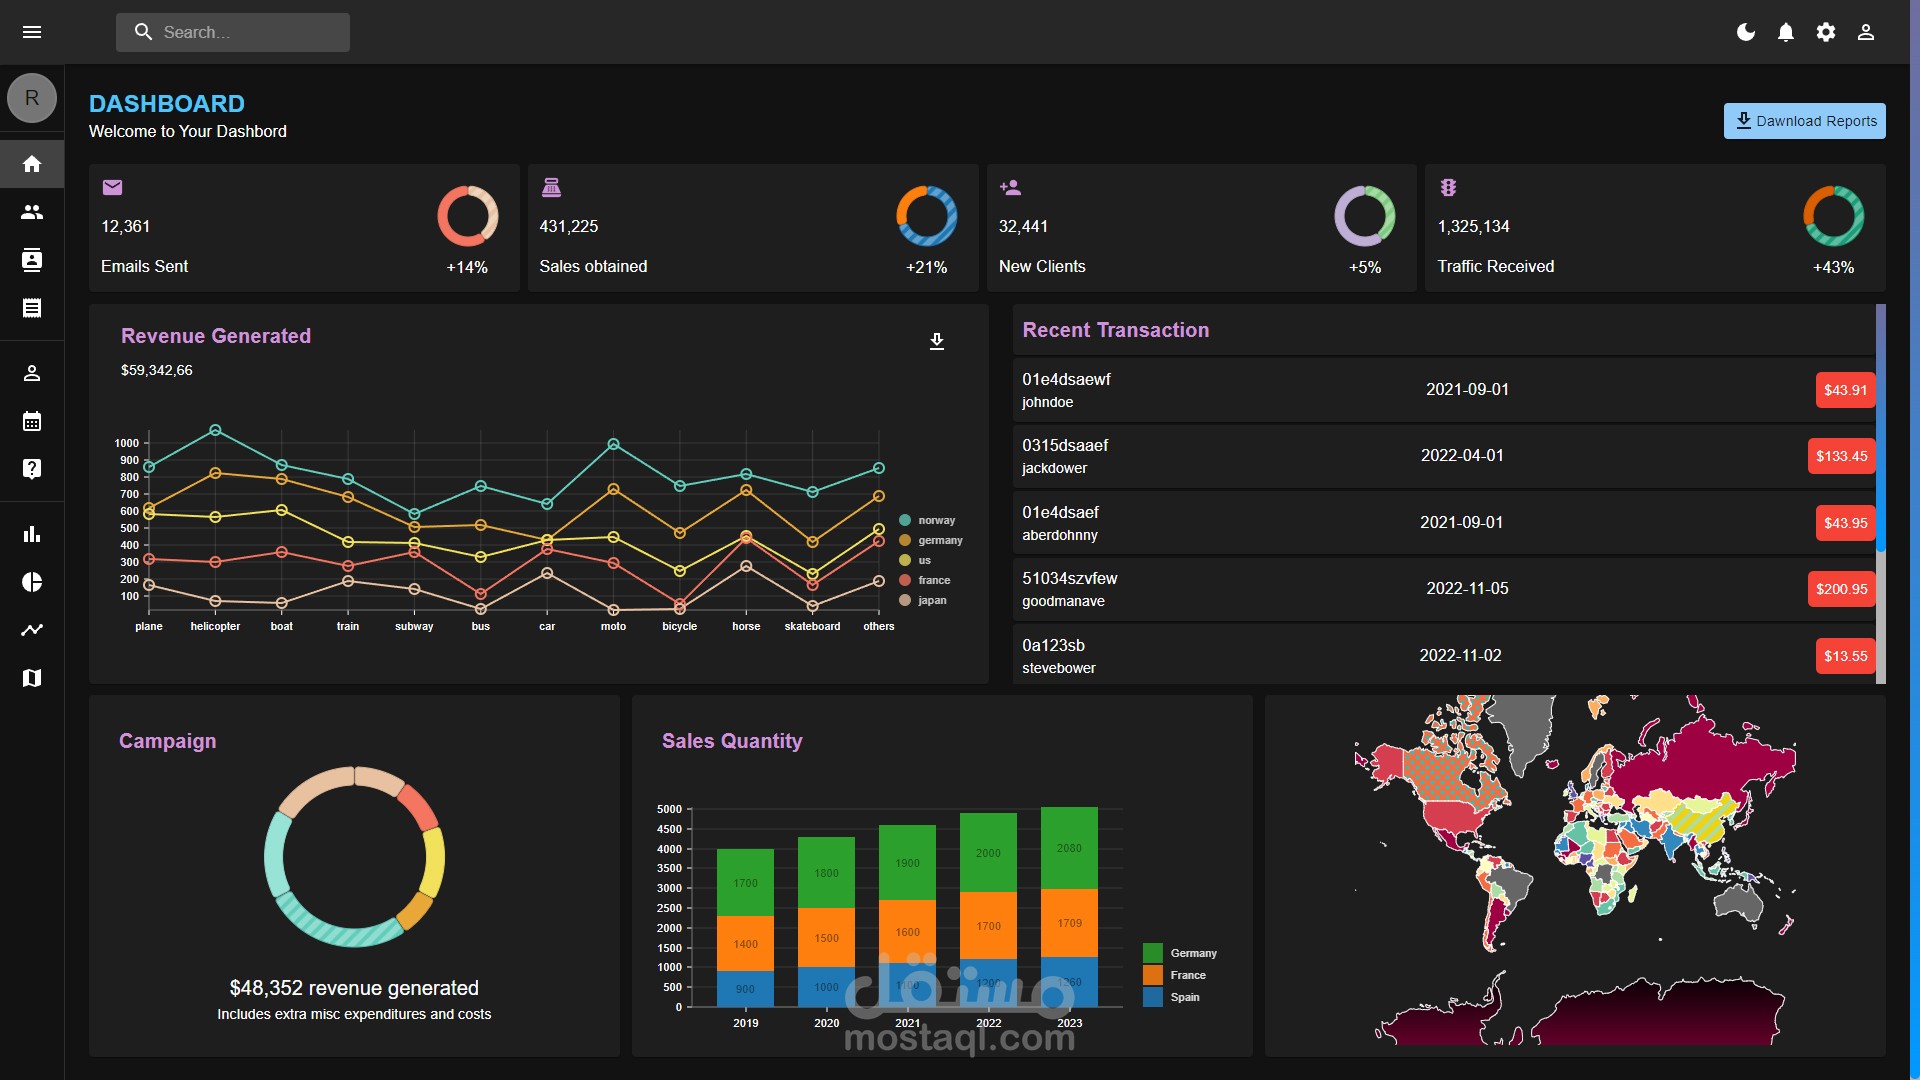The image size is (1920, 1080).
Task: Download the Revenue Generated chart
Action: 937,342
